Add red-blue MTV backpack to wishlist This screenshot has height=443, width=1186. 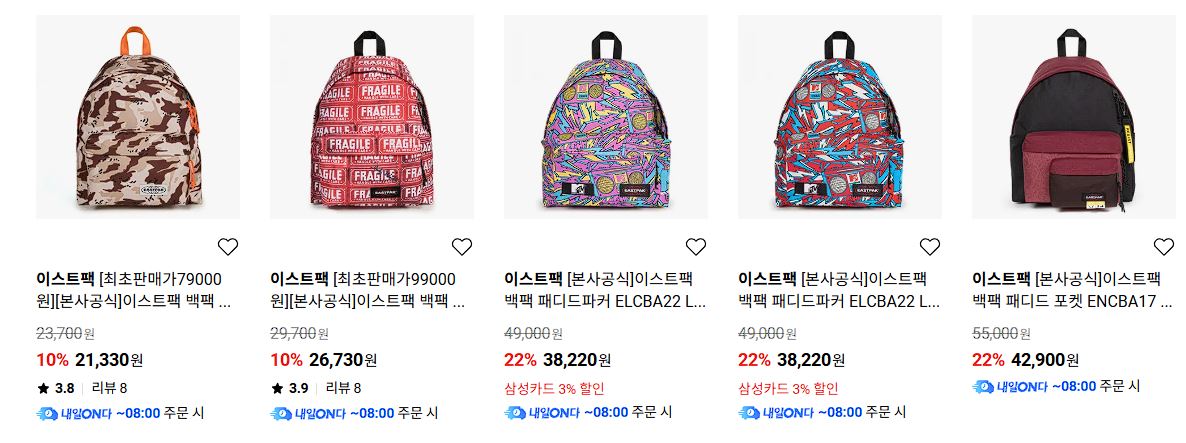[930, 246]
